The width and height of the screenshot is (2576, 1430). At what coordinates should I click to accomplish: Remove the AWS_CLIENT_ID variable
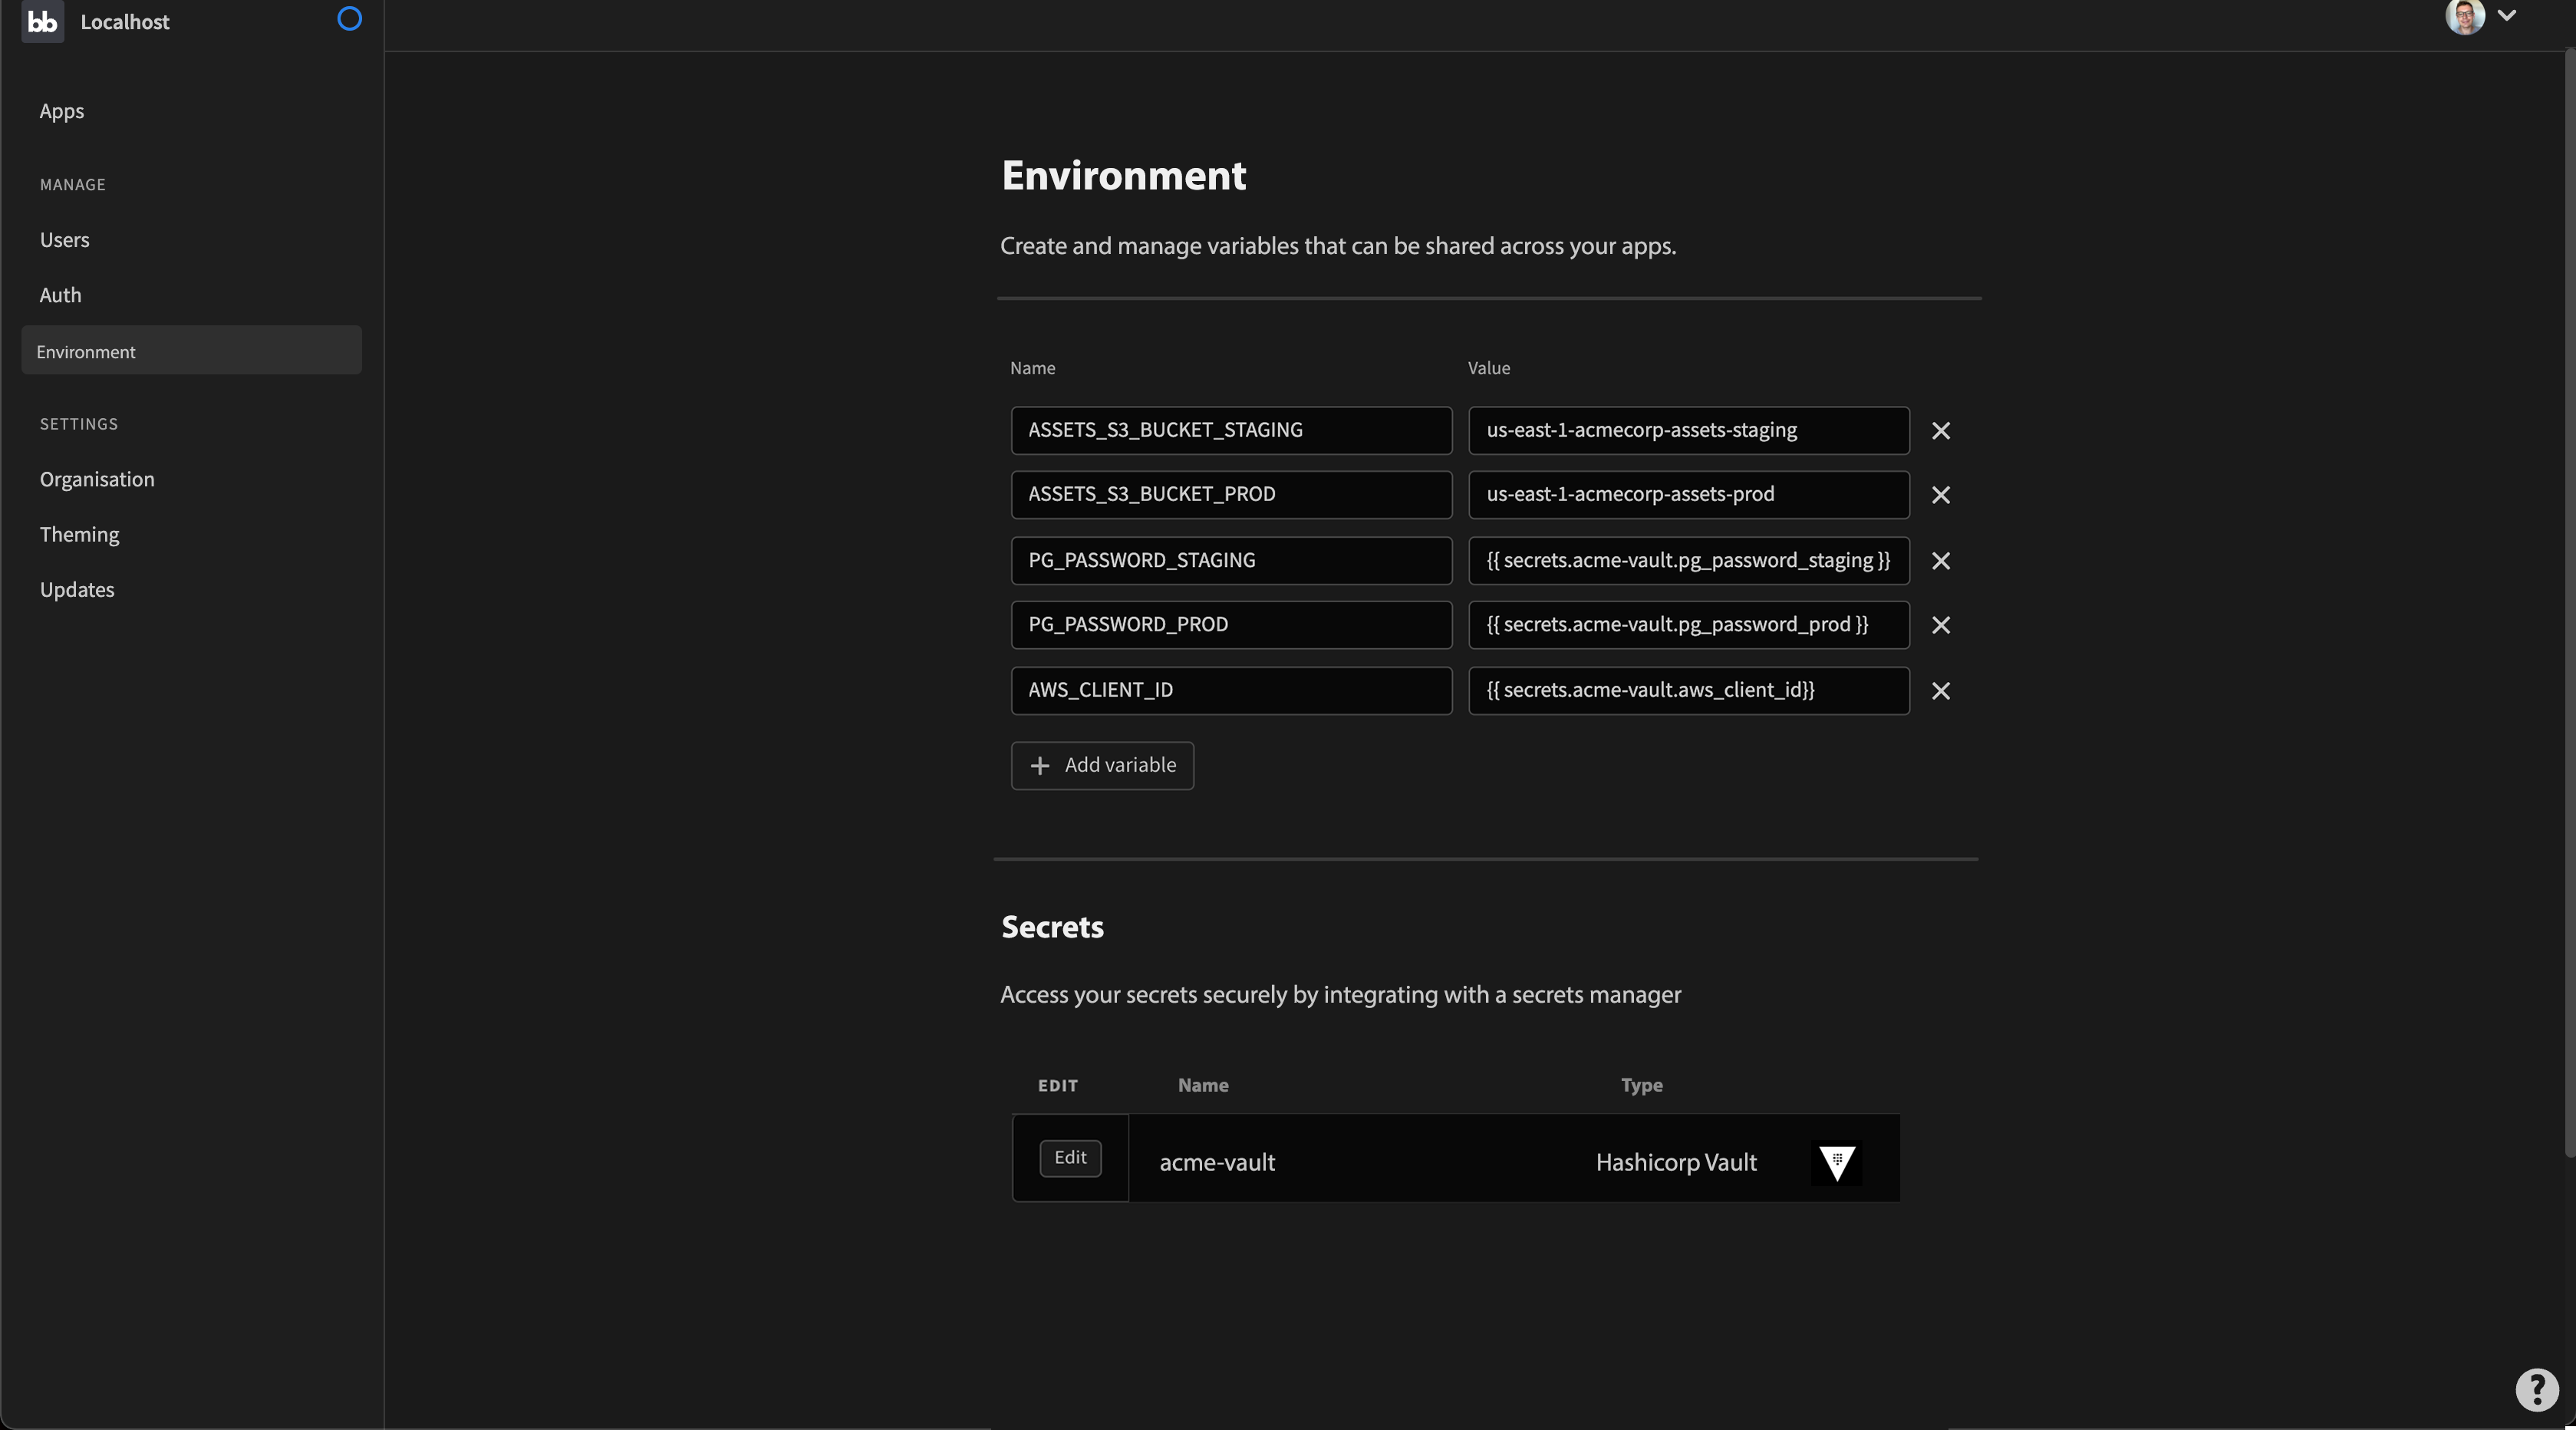click(1940, 691)
